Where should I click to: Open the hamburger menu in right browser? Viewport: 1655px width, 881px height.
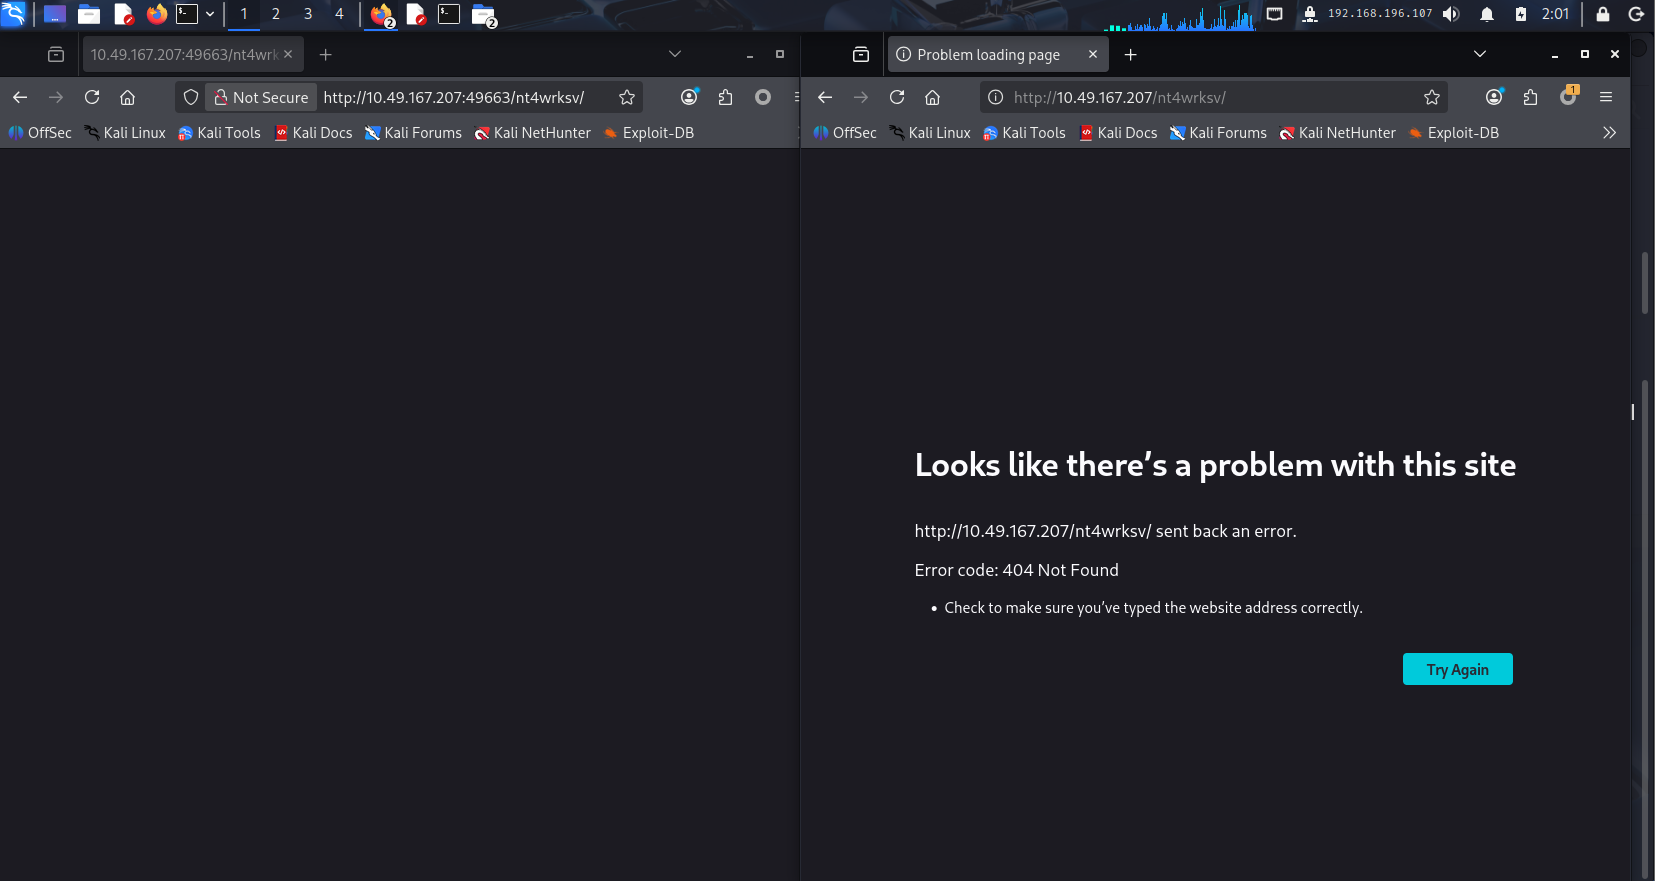tap(1606, 97)
